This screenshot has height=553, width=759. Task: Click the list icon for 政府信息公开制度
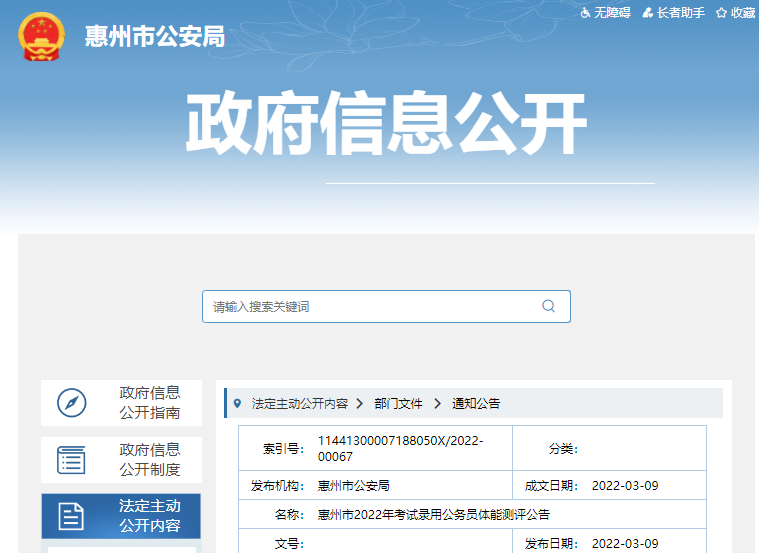coord(72,460)
